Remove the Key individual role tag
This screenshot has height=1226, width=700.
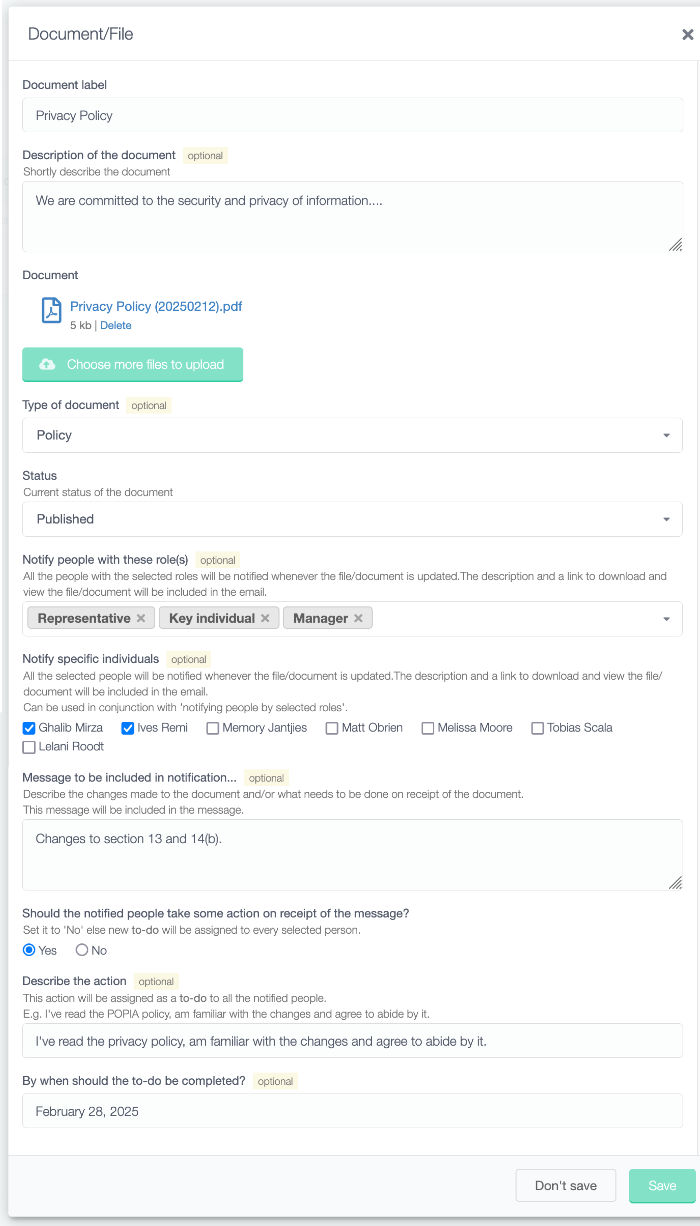point(265,619)
